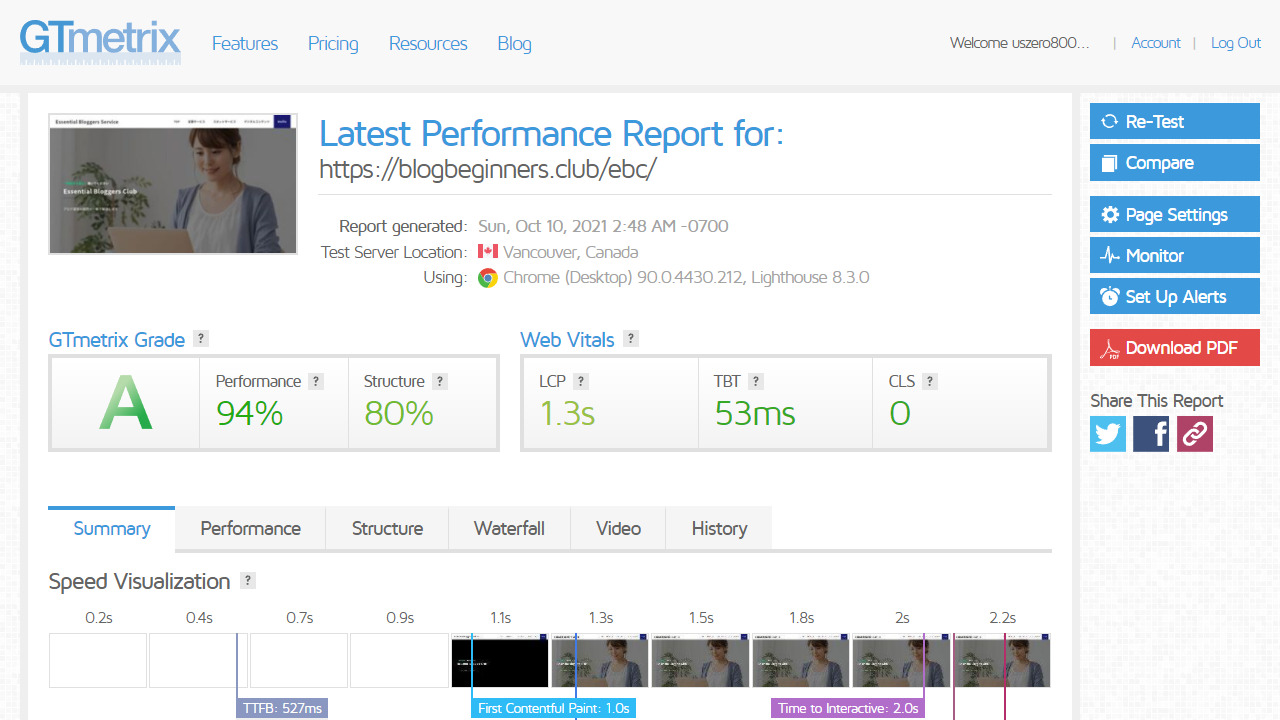The width and height of the screenshot is (1280, 720).
Task: Click the 1.5s filmstrip frame
Action: coord(700,660)
